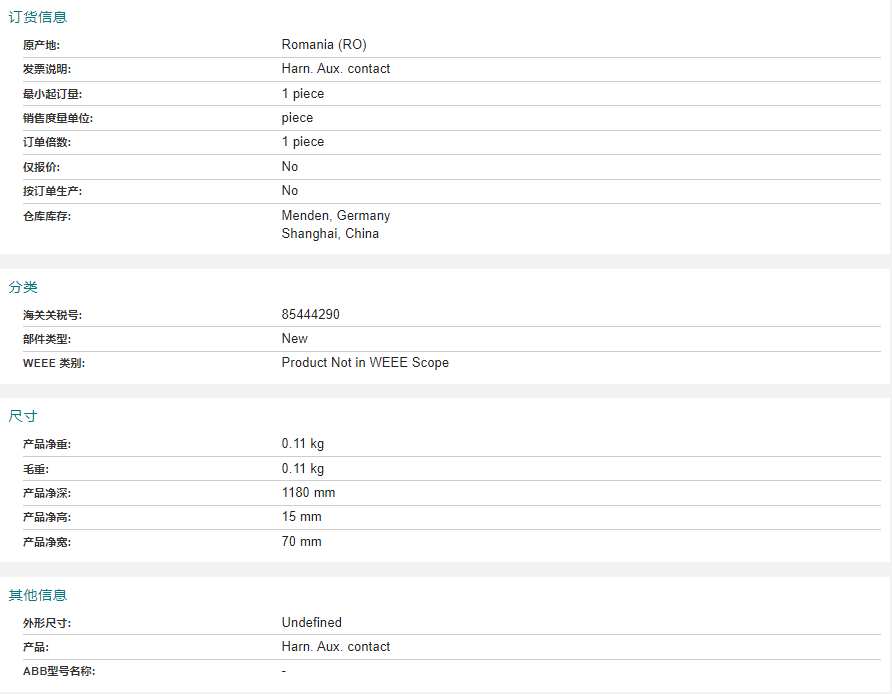Image resolution: width=892 pixels, height=694 pixels.
Task: Click the 最小起订量 label
Action: click(x=52, y=94)
